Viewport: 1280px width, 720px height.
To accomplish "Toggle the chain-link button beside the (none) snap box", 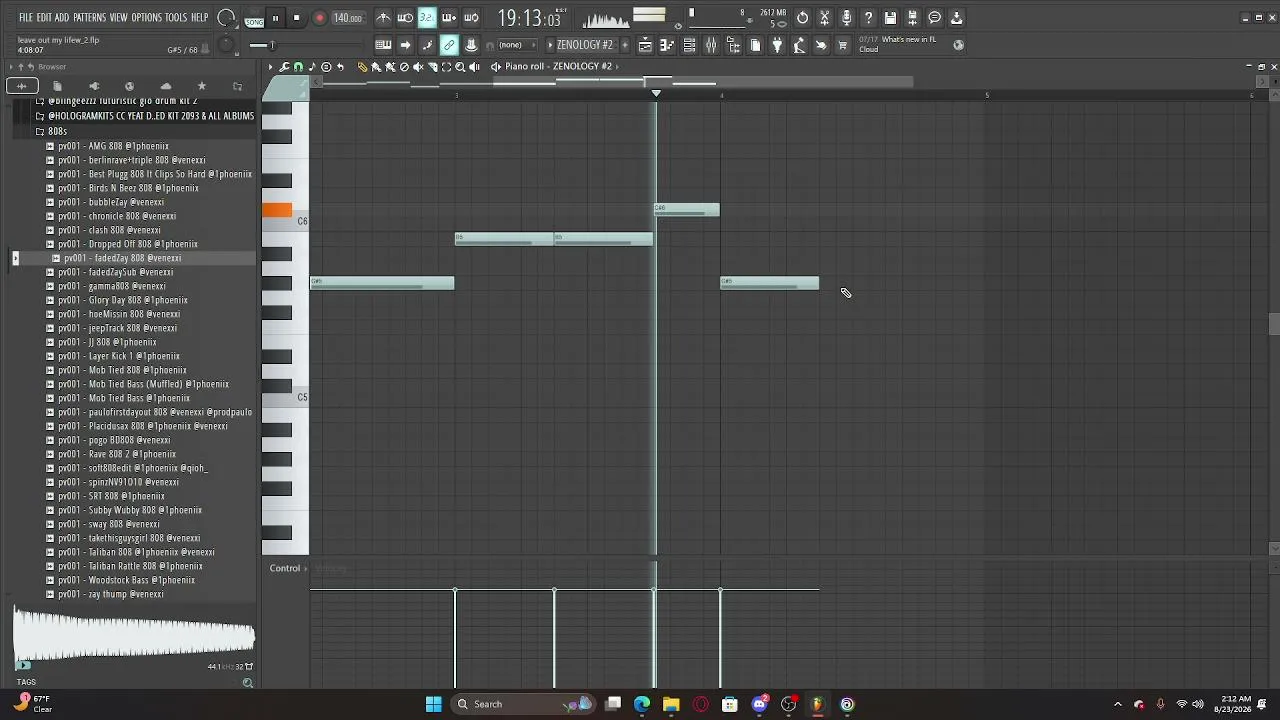I will (449, 45).
